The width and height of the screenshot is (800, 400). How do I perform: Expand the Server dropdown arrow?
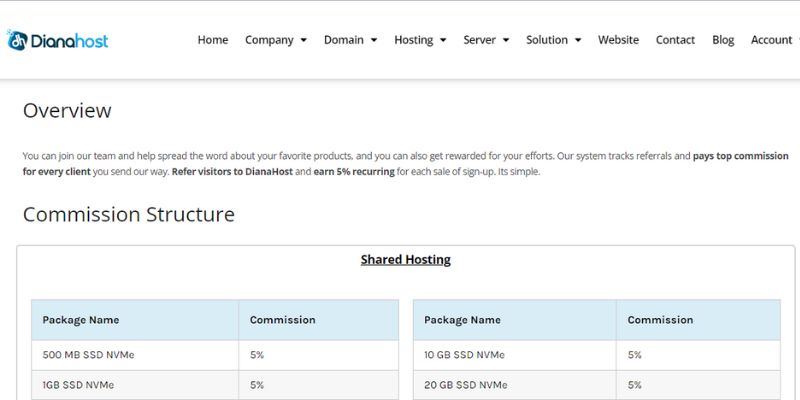pyautogui.click(x=506, y=40)
